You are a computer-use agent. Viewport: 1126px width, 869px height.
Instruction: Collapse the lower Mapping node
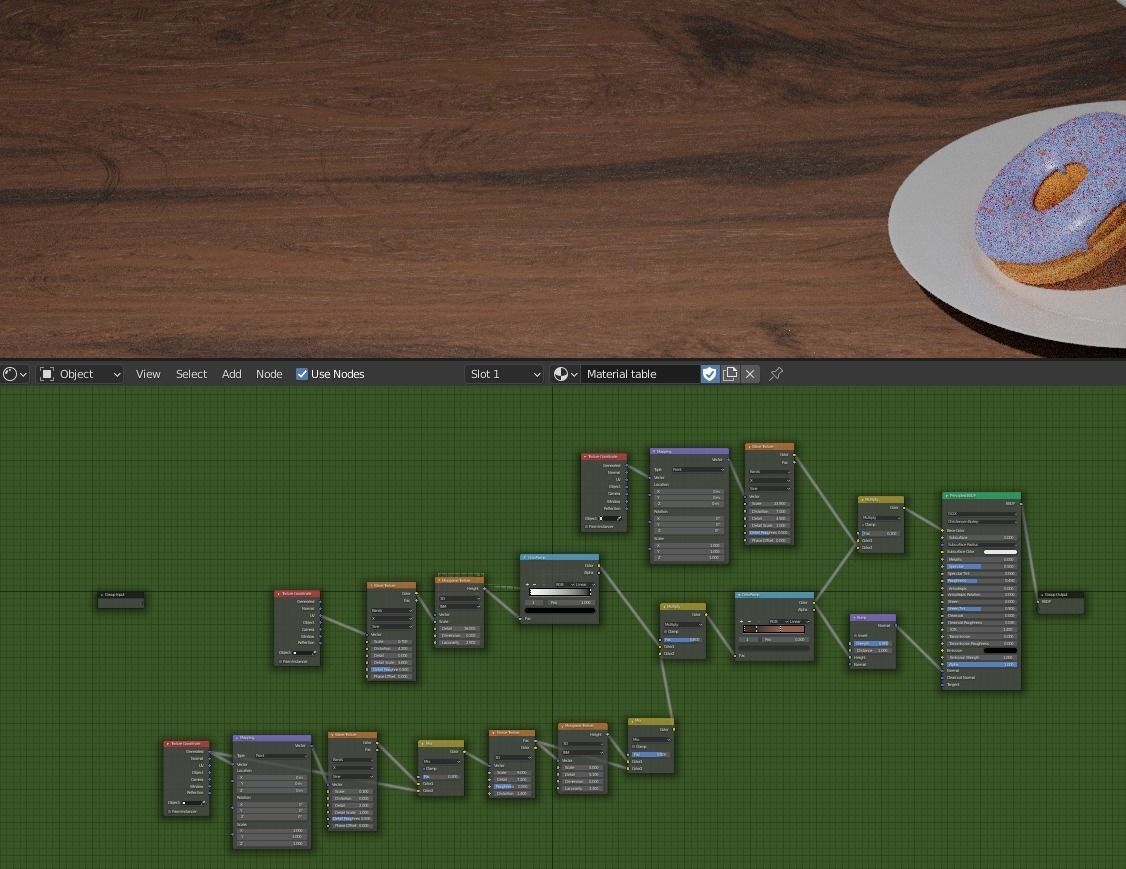click(237, 738)
